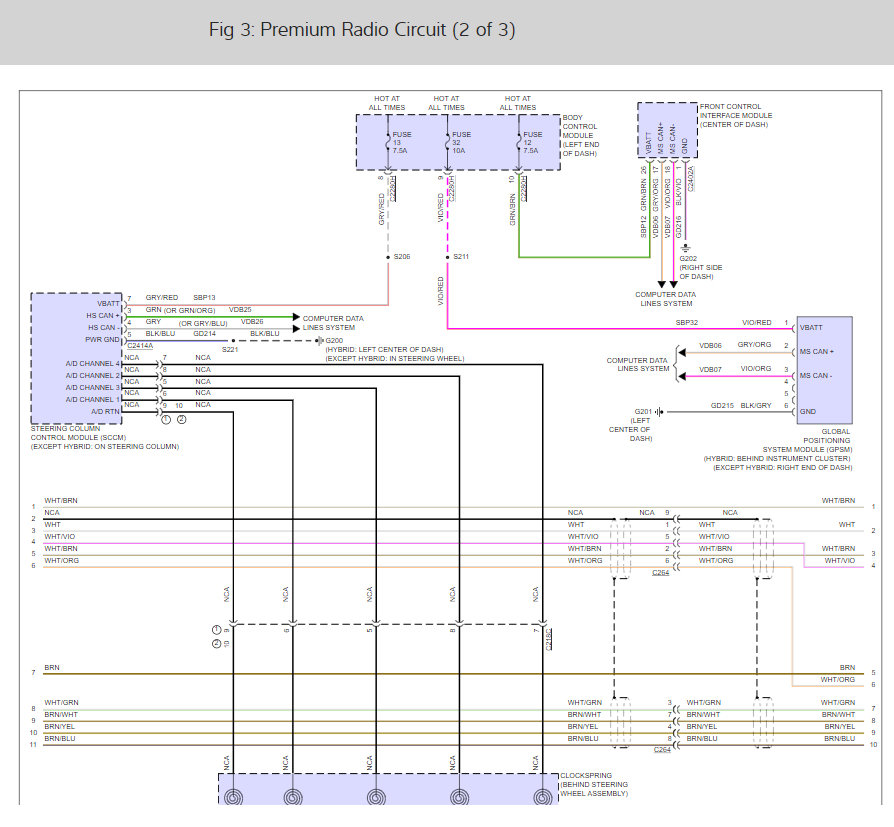Click the S221 splice dot
Image resolution: width=894 pixels, height=827 pixels.
233,340
